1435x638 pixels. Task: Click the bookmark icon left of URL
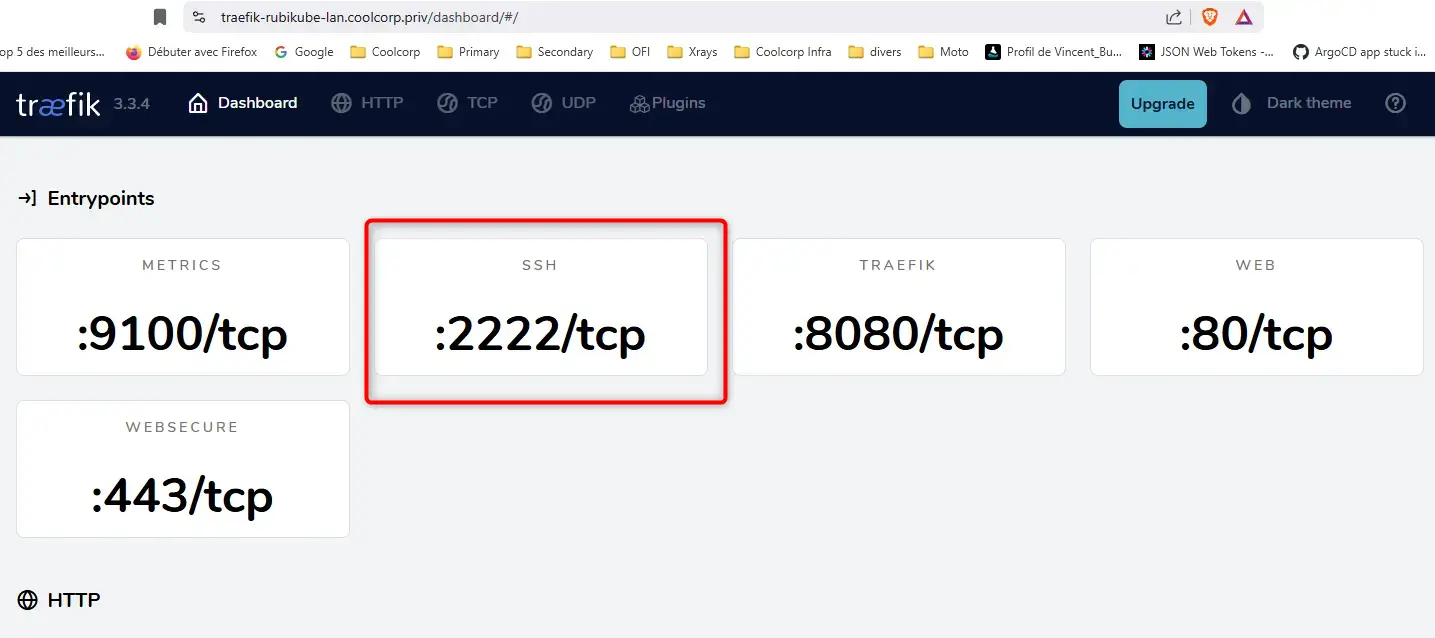[x=160, y=17]
